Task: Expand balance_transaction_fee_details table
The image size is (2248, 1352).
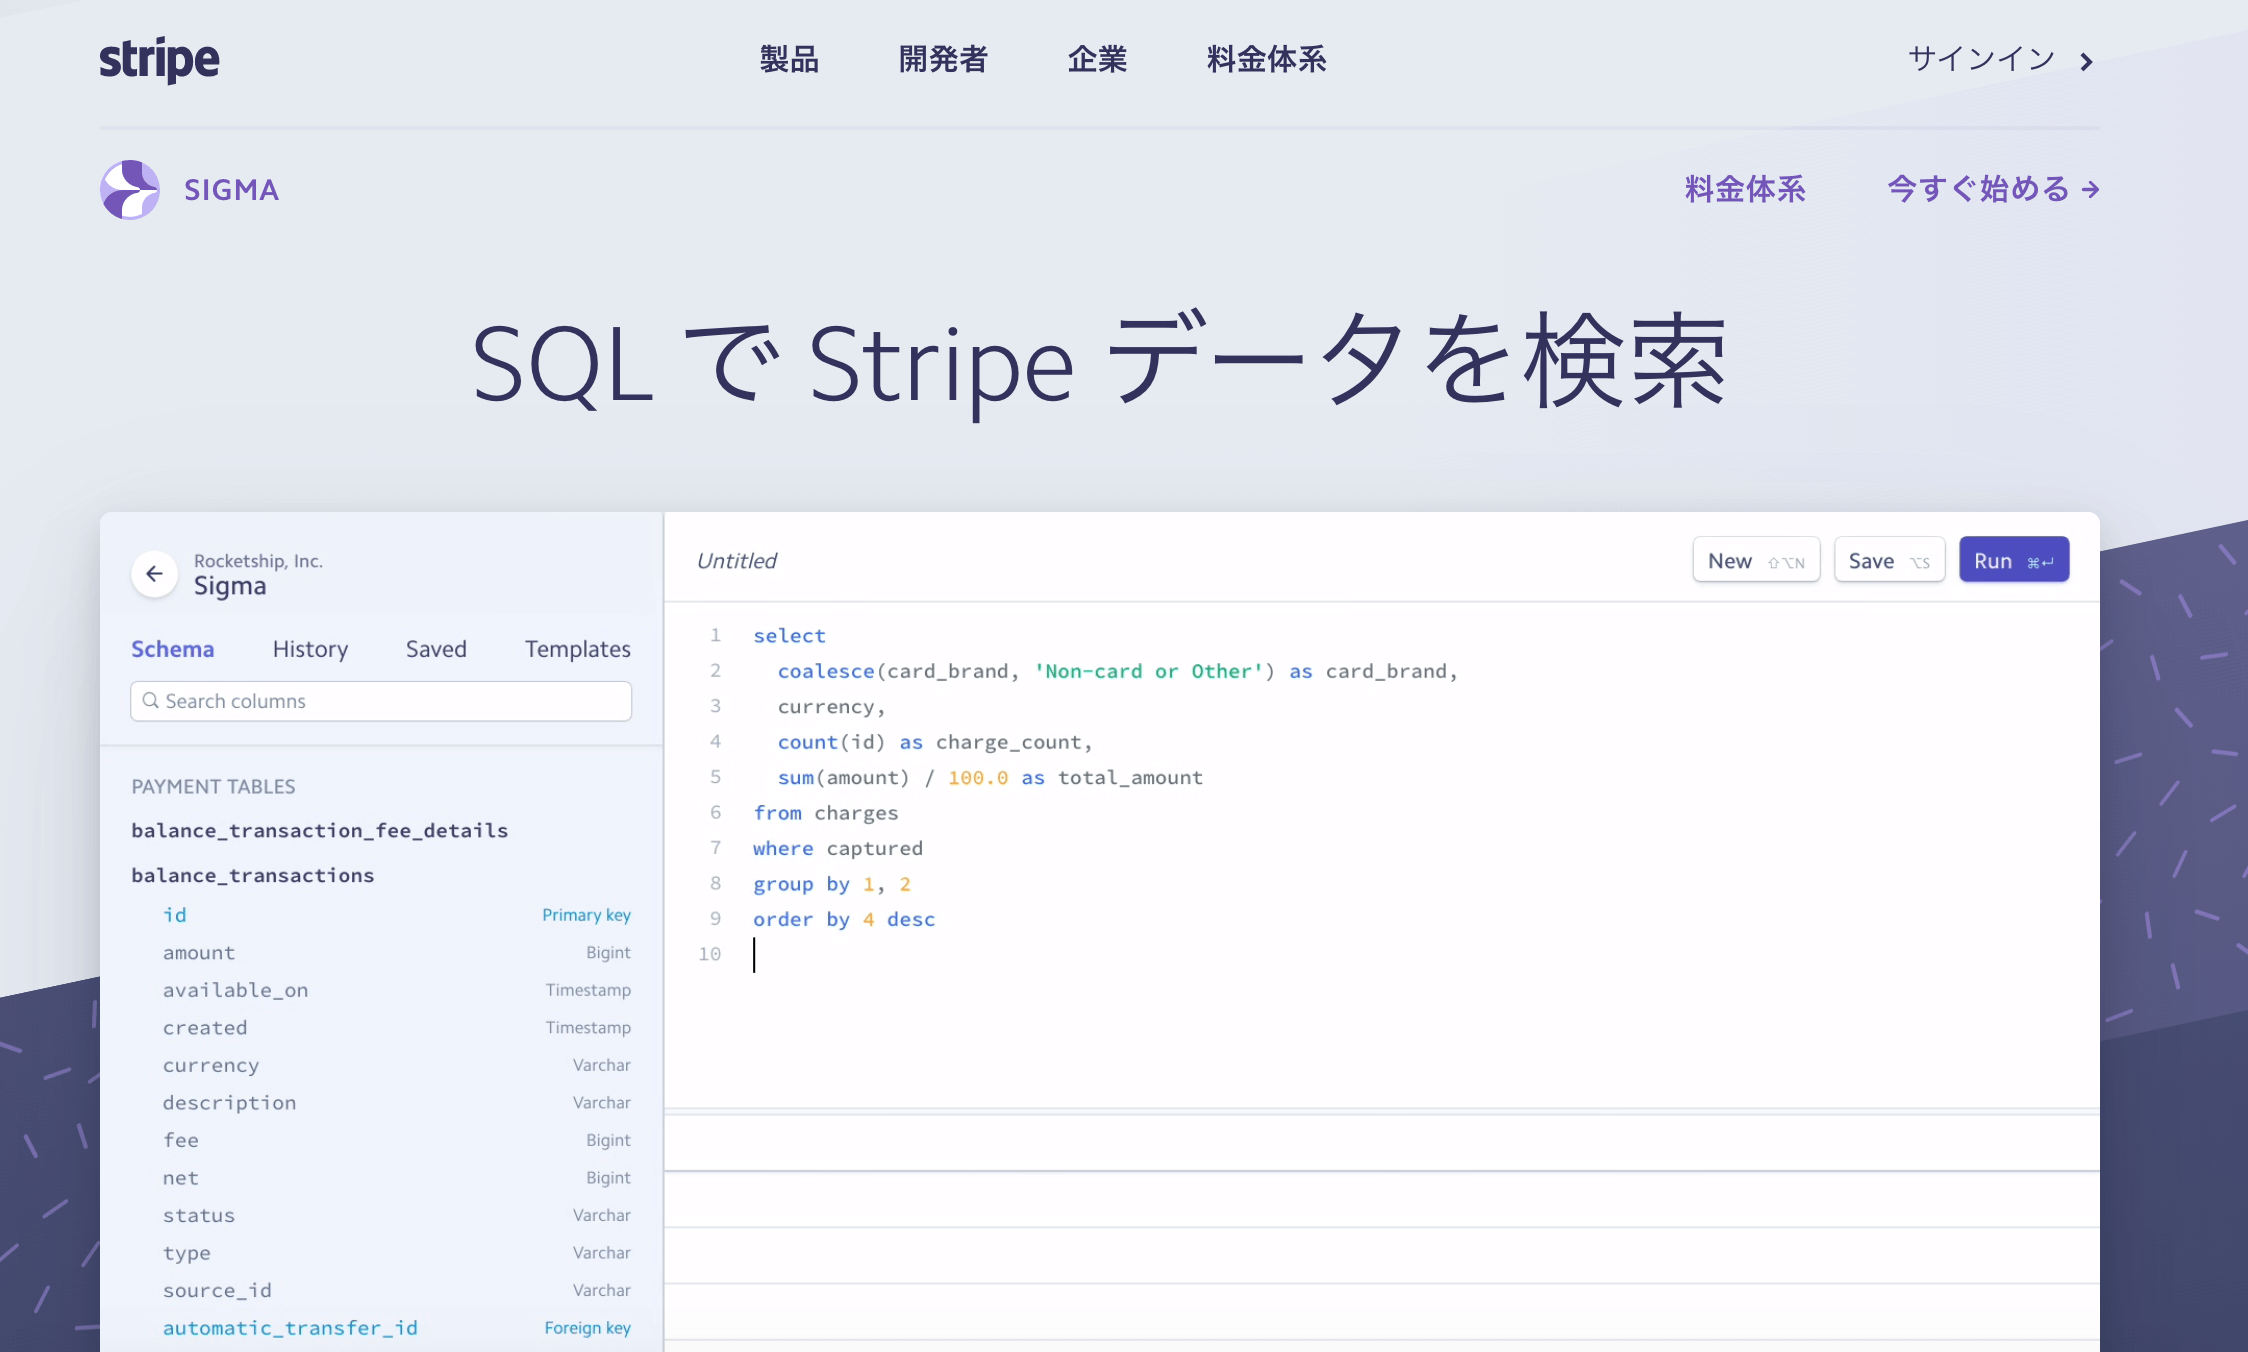Action: [x=319, y=830]
